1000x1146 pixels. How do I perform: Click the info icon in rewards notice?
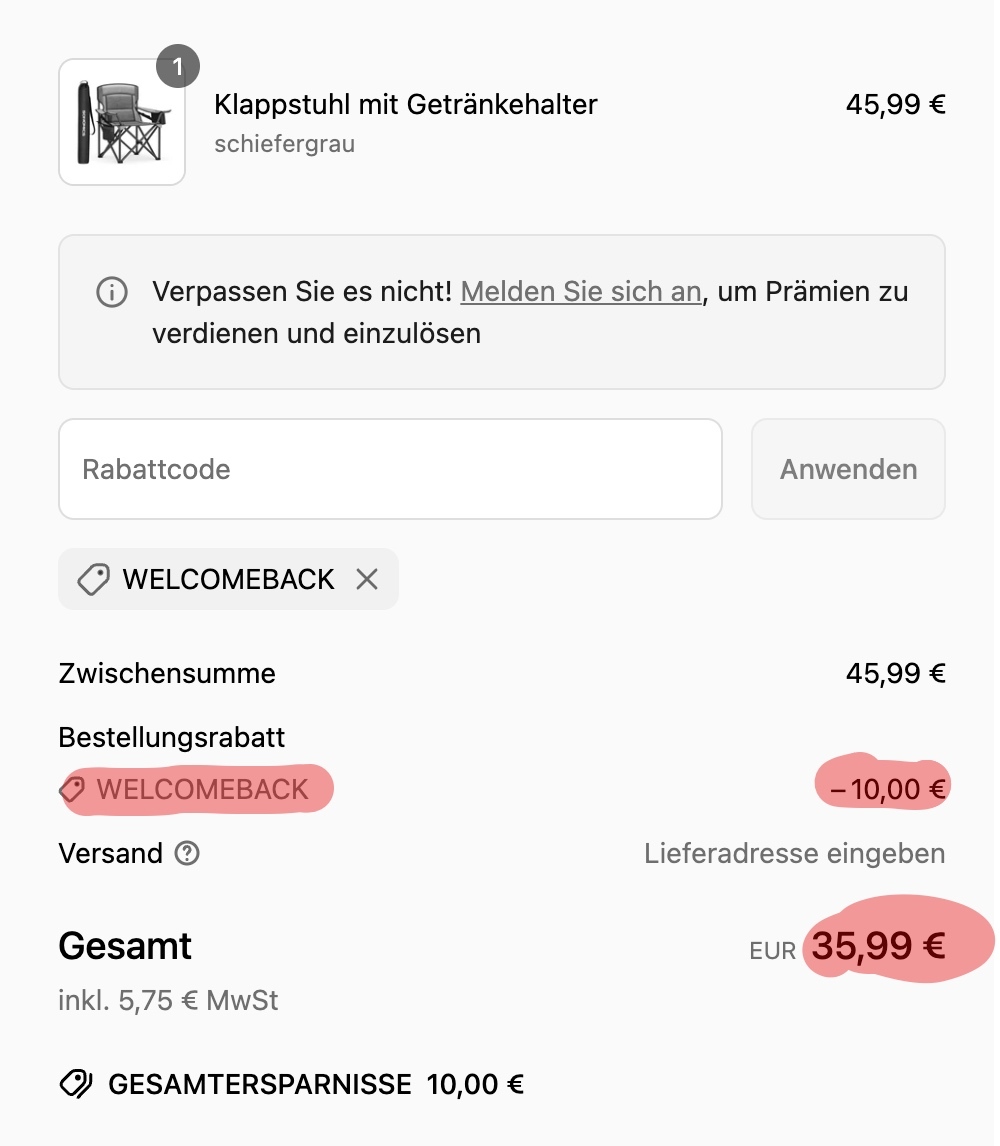coord(111,293)
